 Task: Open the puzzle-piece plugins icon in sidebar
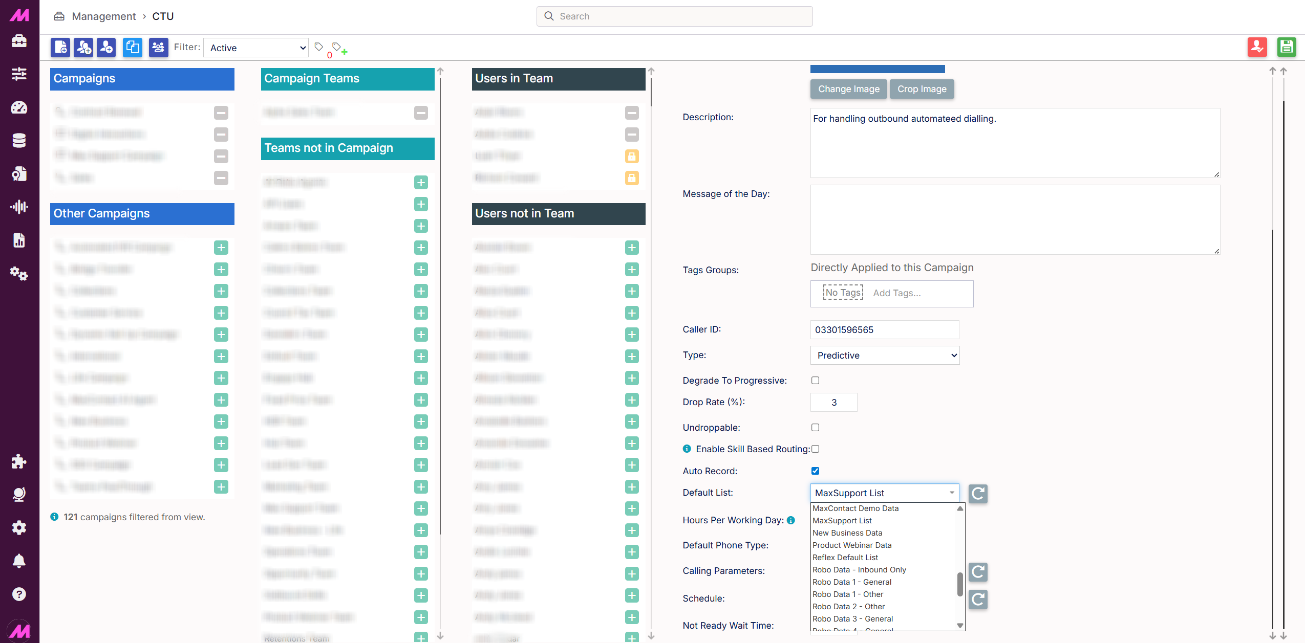19,462
